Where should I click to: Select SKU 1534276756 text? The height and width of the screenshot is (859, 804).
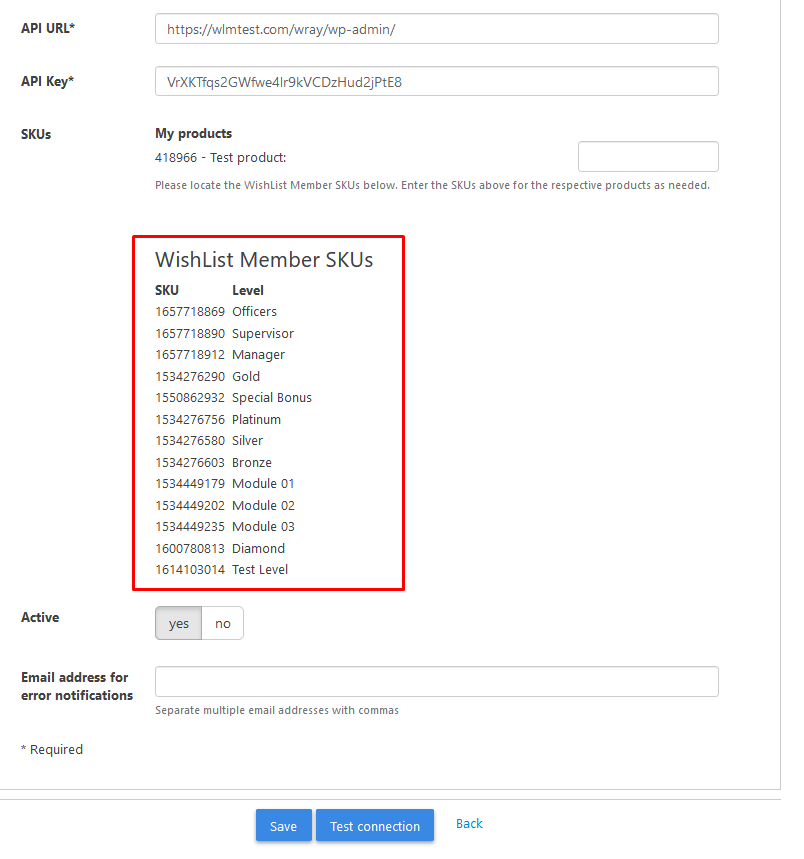190,419
